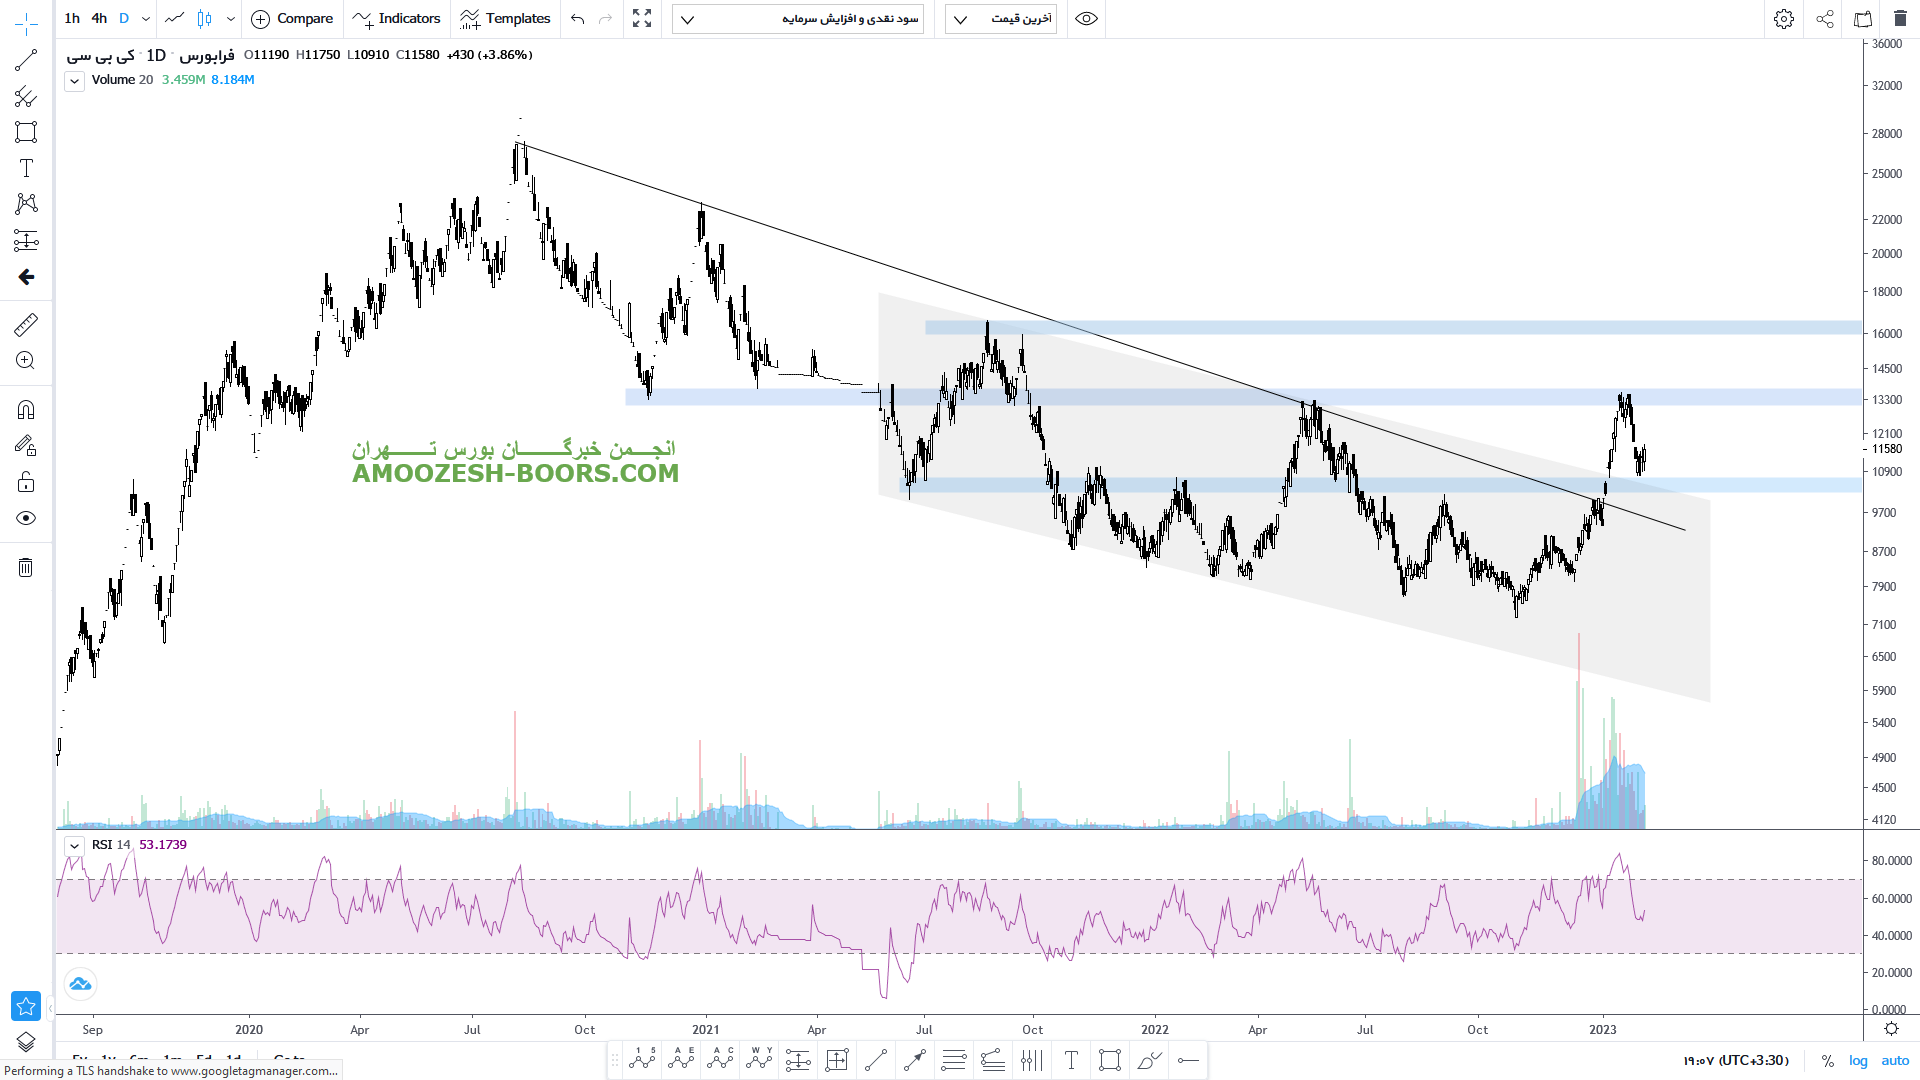
Task: Open the Indicators dialog
Action: pyautogui.click(x=397, y=19)
